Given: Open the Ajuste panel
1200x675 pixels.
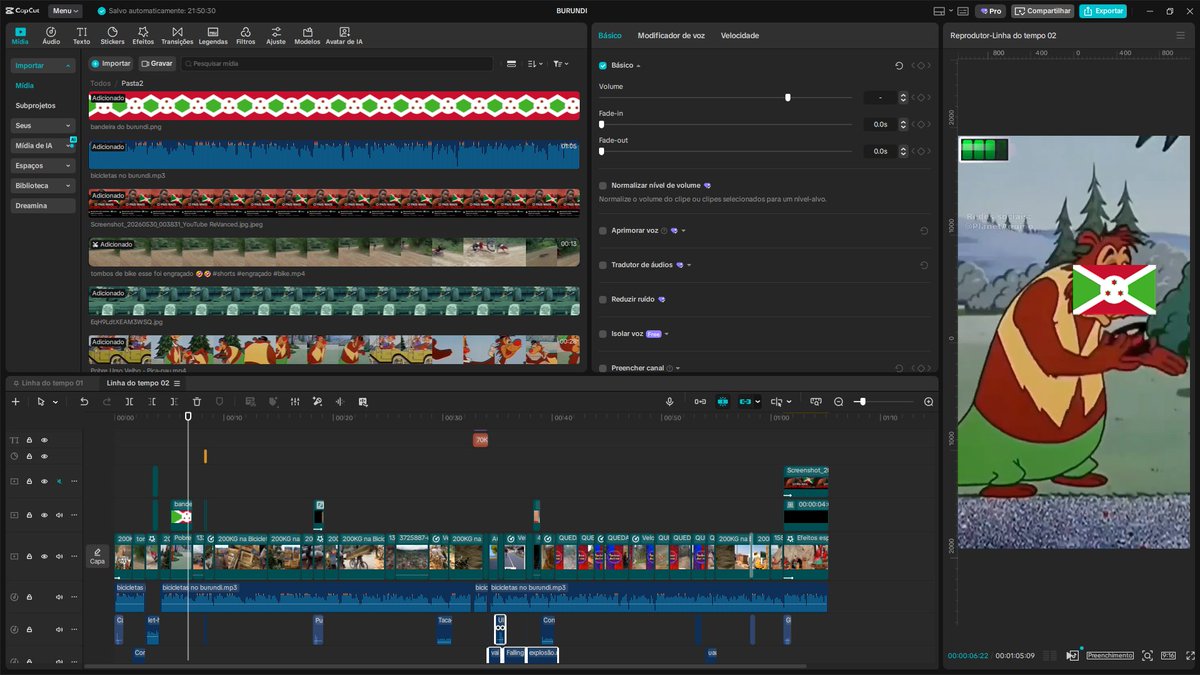Looking at the screenshot, I should pos(276,35).
